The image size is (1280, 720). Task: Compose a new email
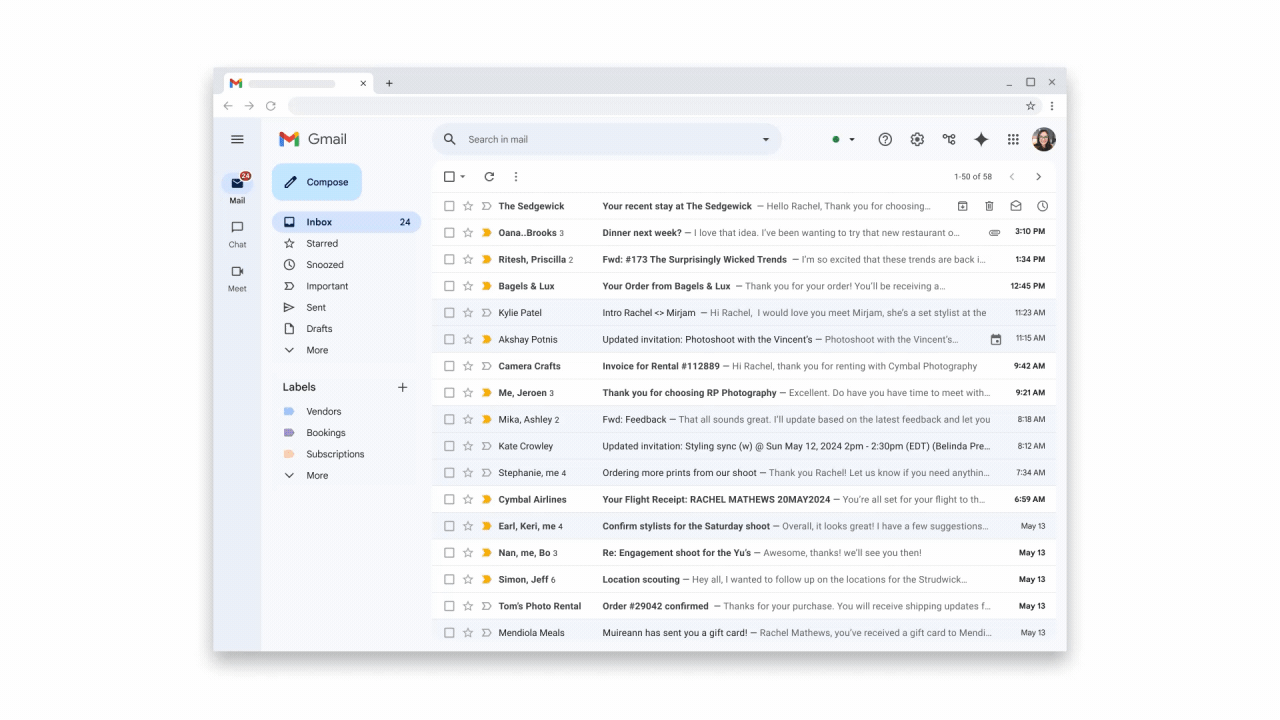pos(316,182)
